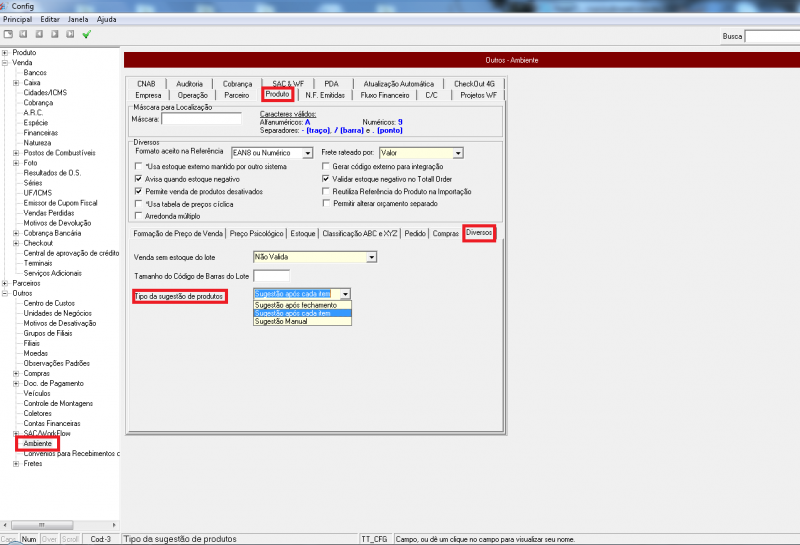The image size is (800, 545).
Task: Go to last record toolbar icon
Action: pos(69,34)
